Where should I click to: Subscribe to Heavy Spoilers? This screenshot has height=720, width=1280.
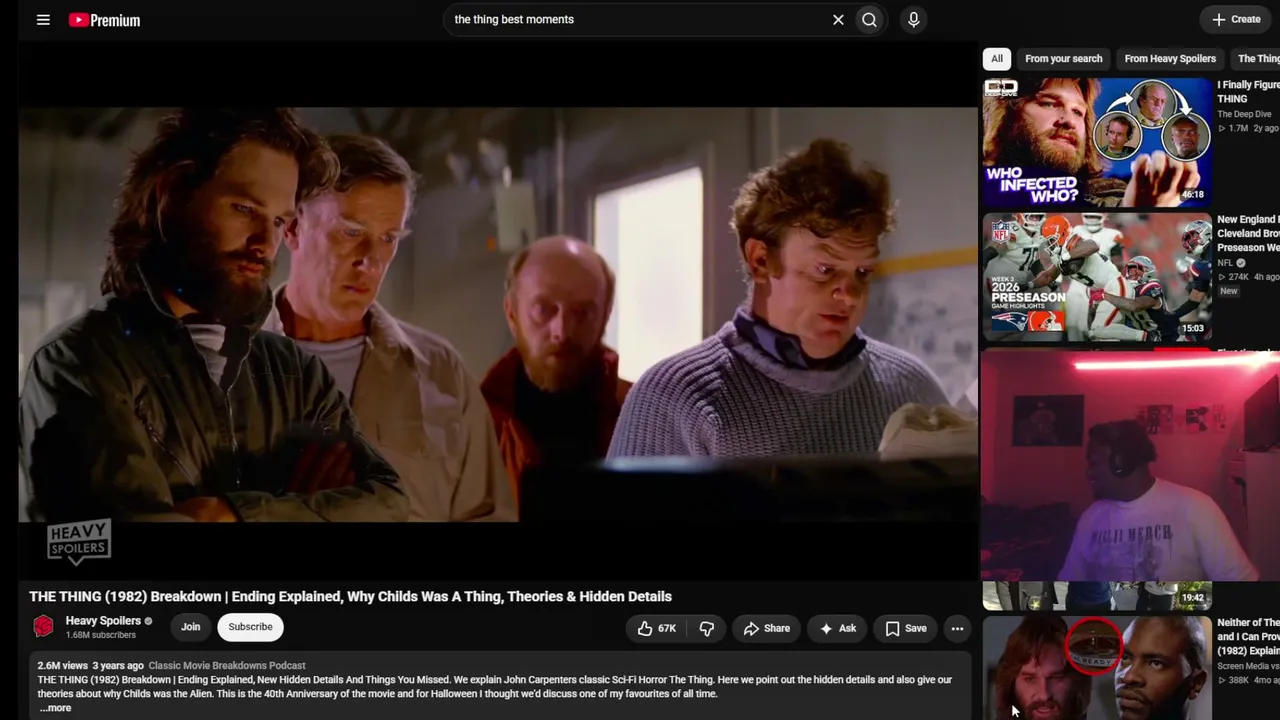click(250, 627)
